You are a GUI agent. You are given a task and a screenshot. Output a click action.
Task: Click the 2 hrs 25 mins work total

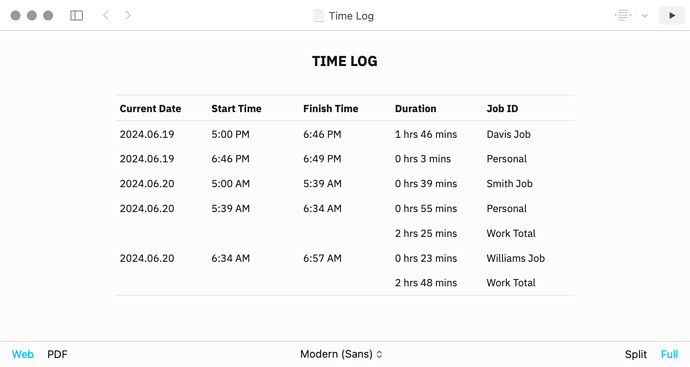(426, 233)
